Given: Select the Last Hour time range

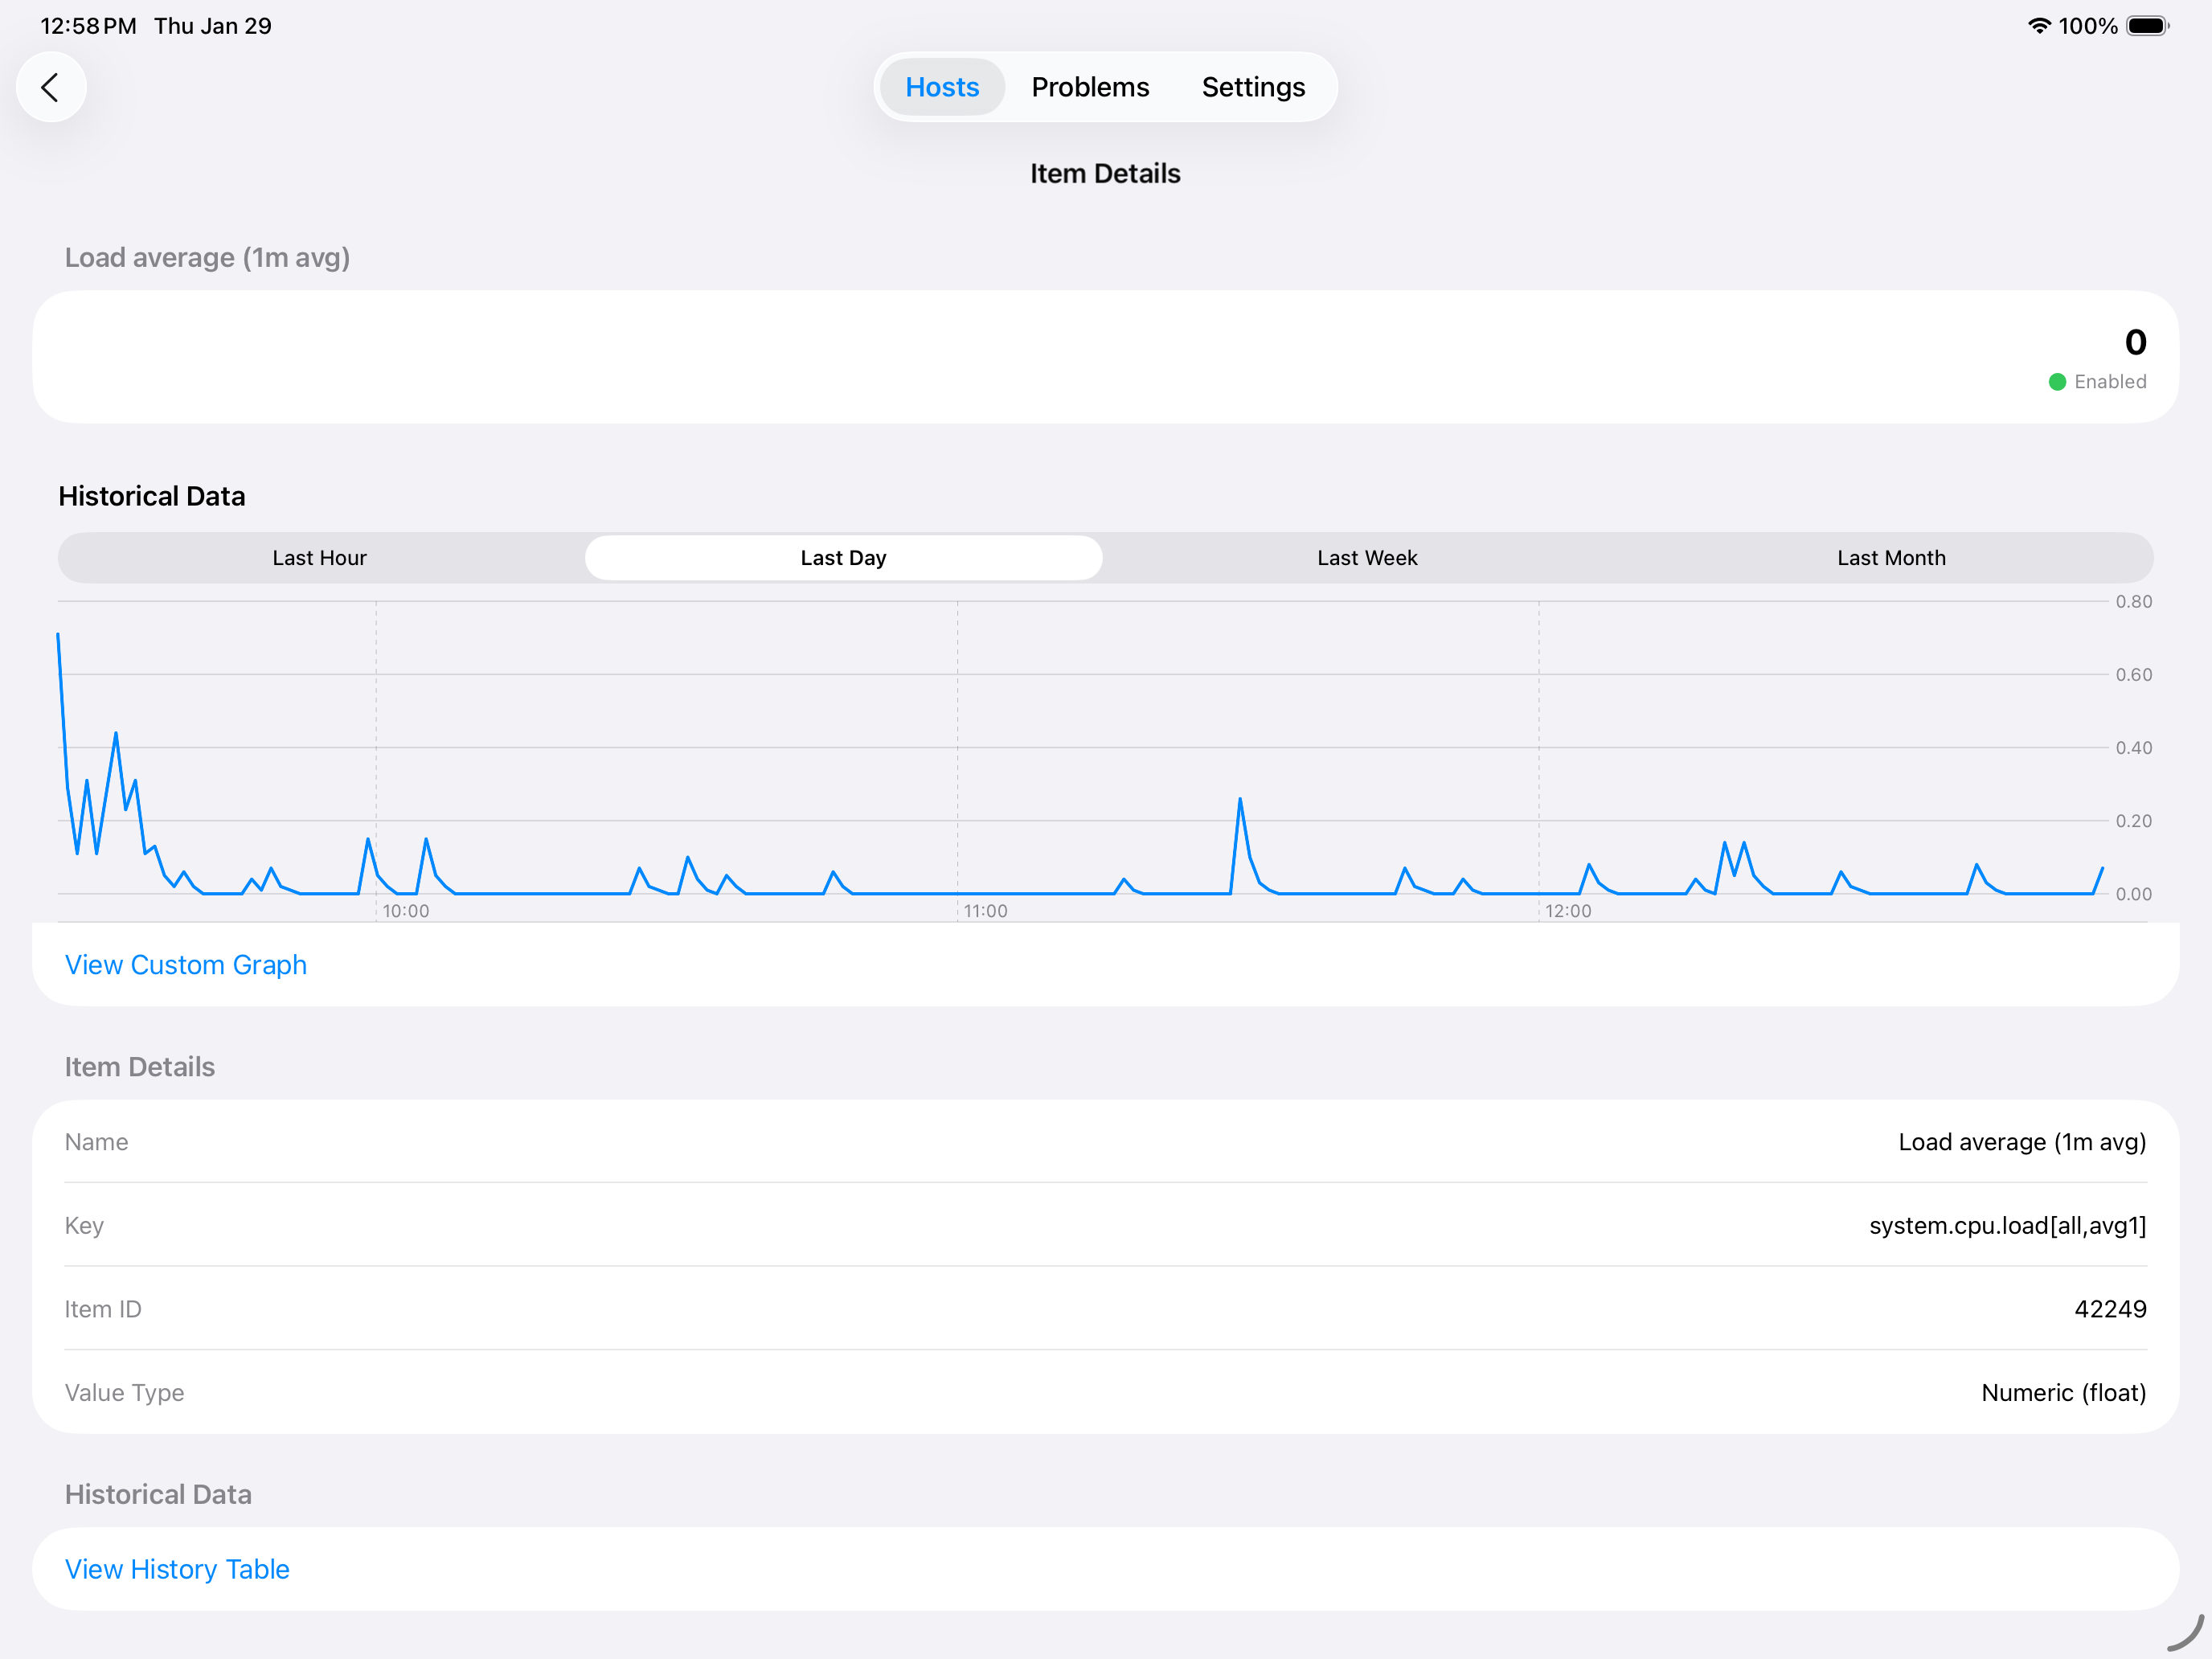Looking at the screenshot, I should click(319, 557).
